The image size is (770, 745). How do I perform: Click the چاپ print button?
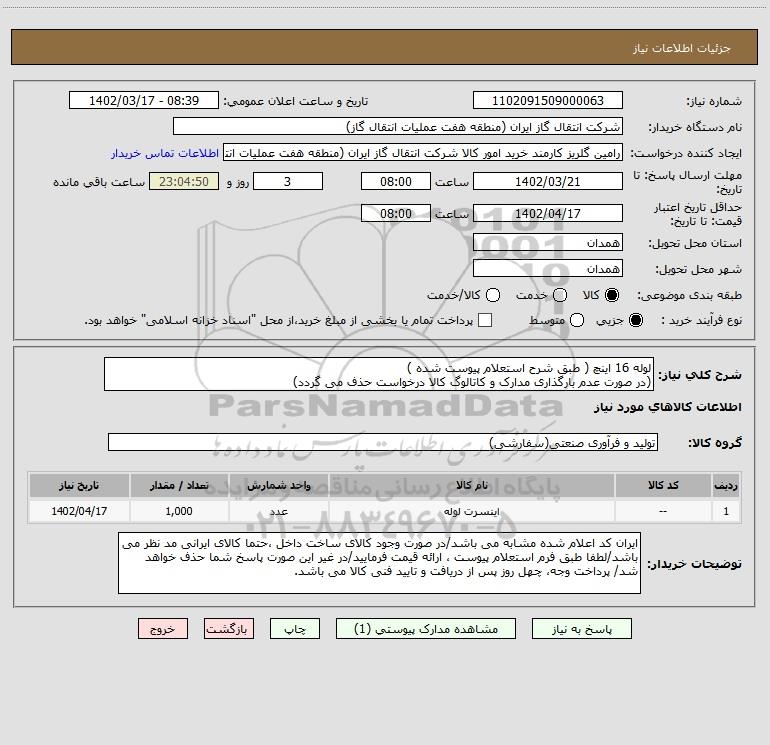pos(295,629)
